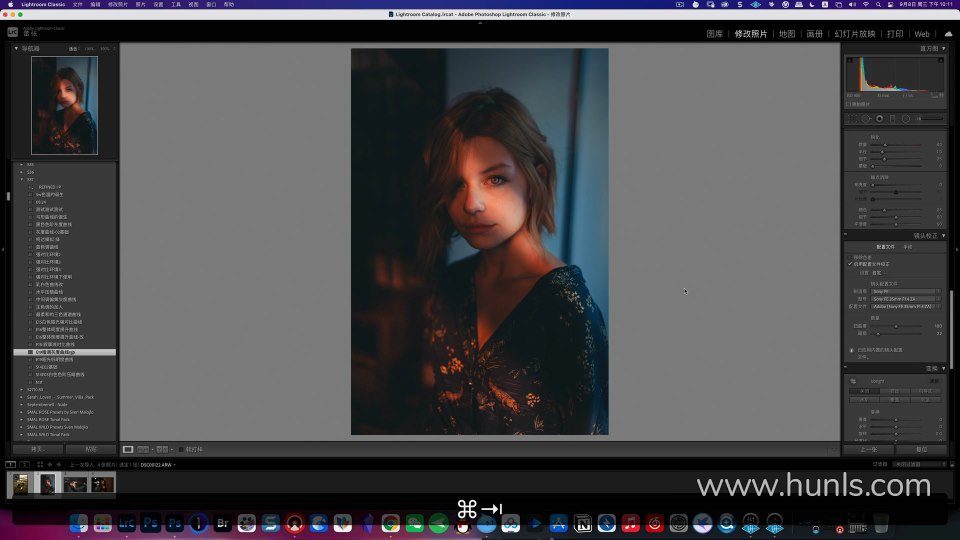Select the spot removal tool icon
This screenshot has width=960, height=540.
866,118
